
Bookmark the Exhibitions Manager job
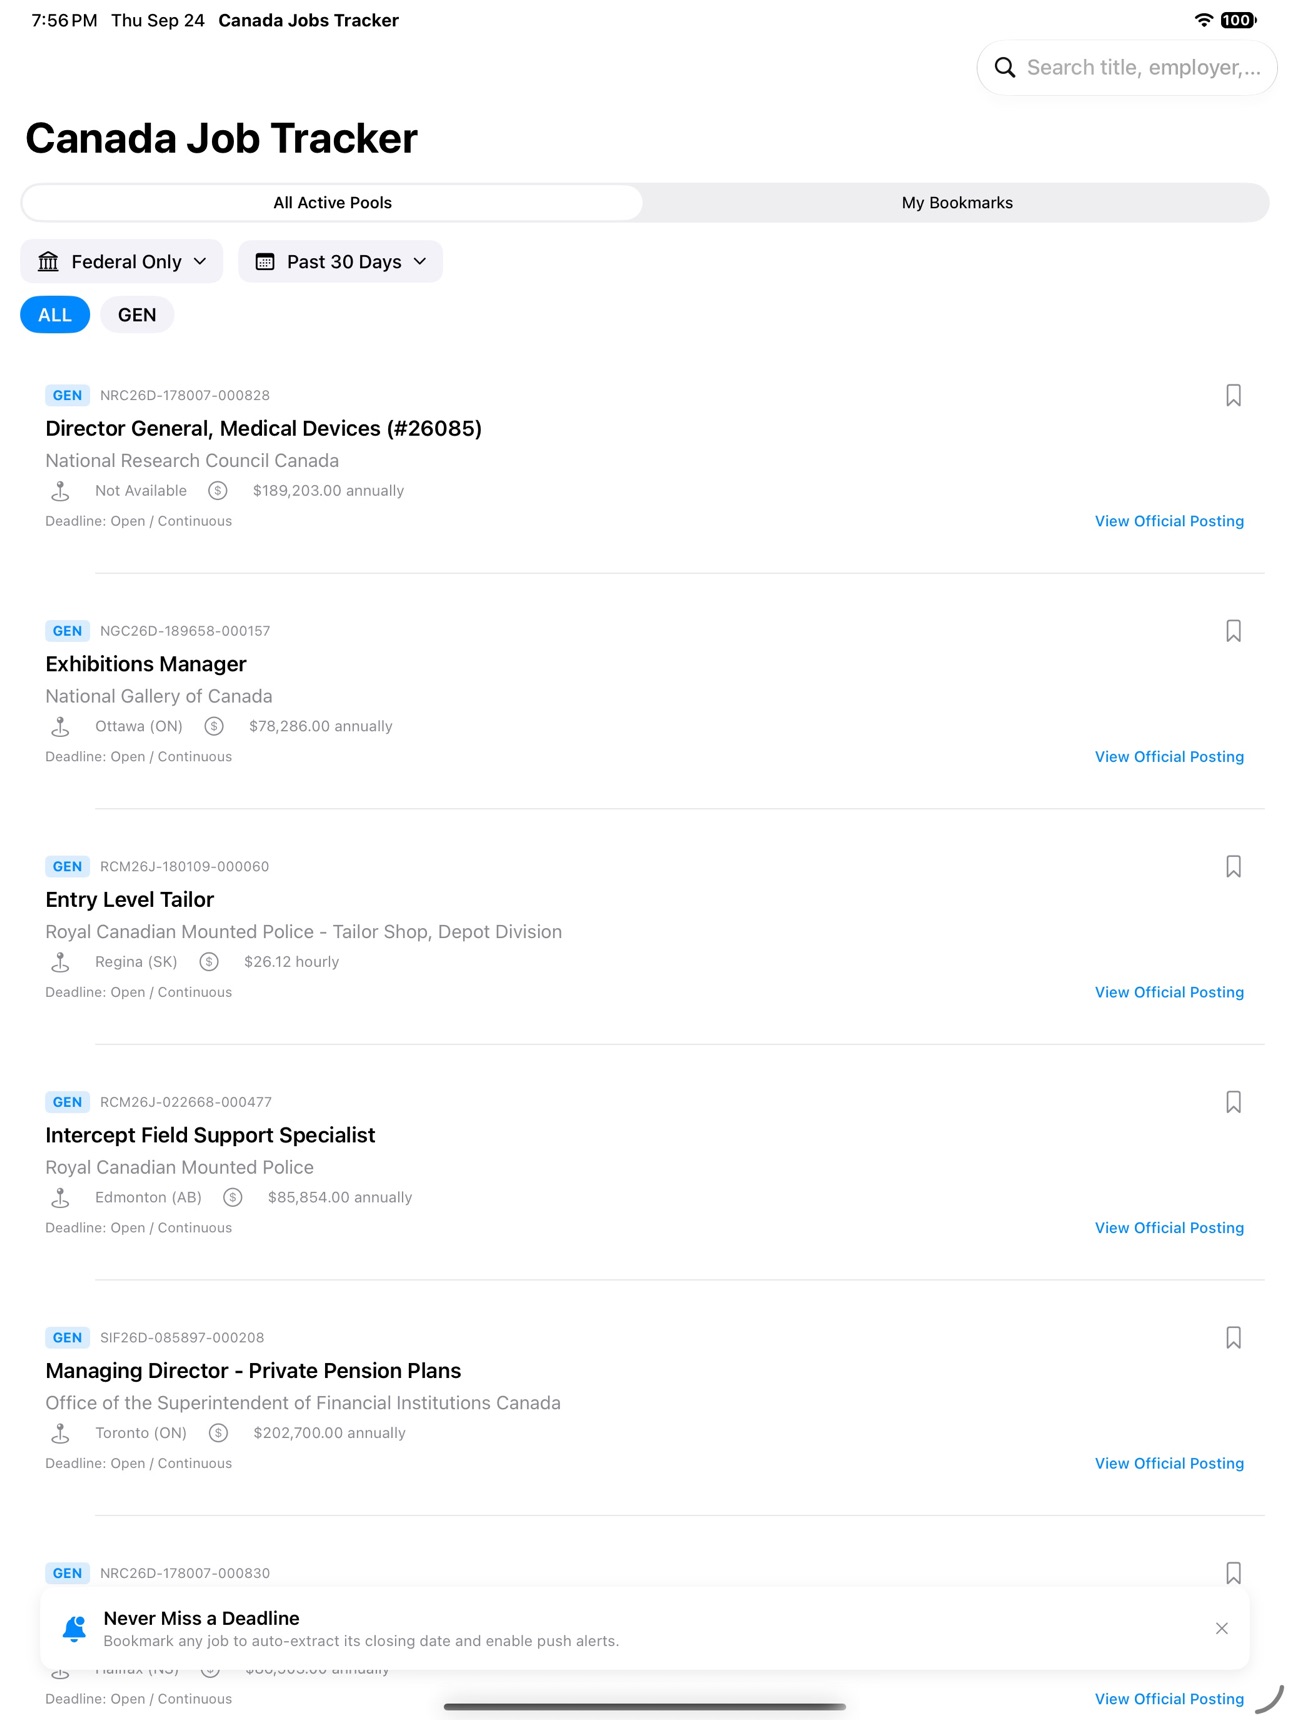pos(1233,631)
